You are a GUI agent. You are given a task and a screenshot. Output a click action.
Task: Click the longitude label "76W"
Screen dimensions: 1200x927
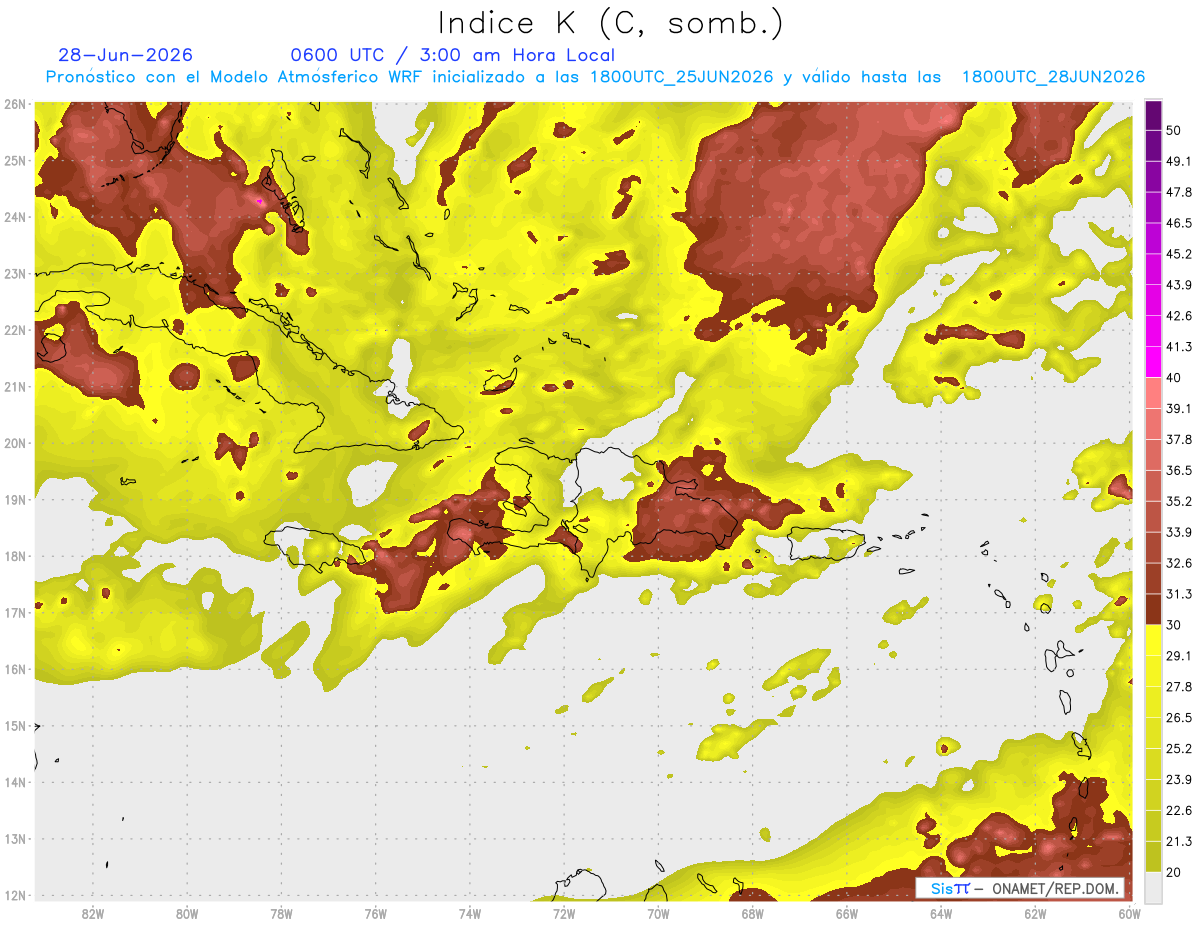(x=376, y=914)
